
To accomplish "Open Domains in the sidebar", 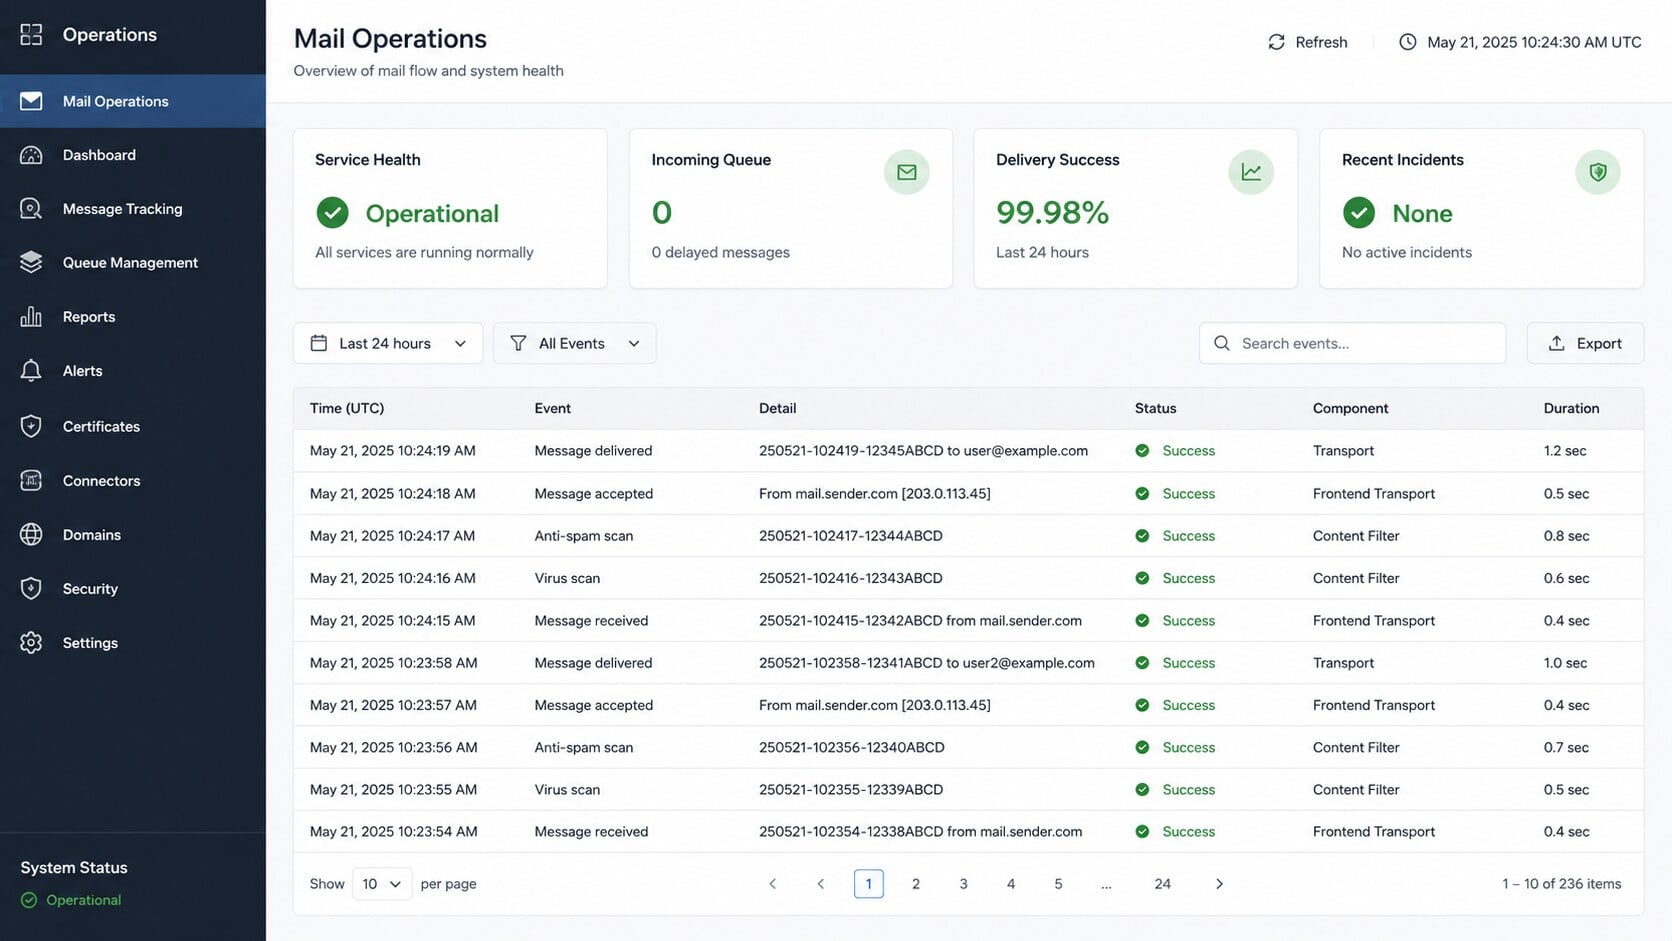I will tap(133, 535).
